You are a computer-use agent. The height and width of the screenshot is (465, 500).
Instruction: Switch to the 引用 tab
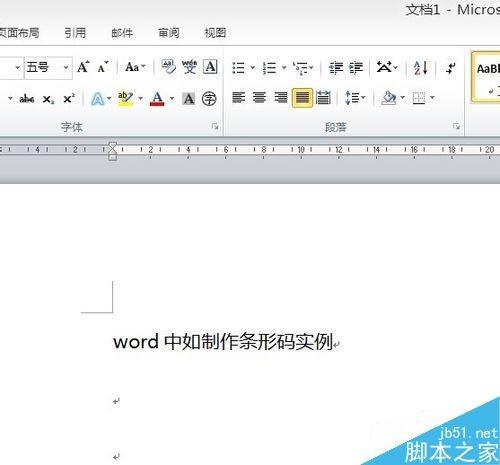[75, 33]
